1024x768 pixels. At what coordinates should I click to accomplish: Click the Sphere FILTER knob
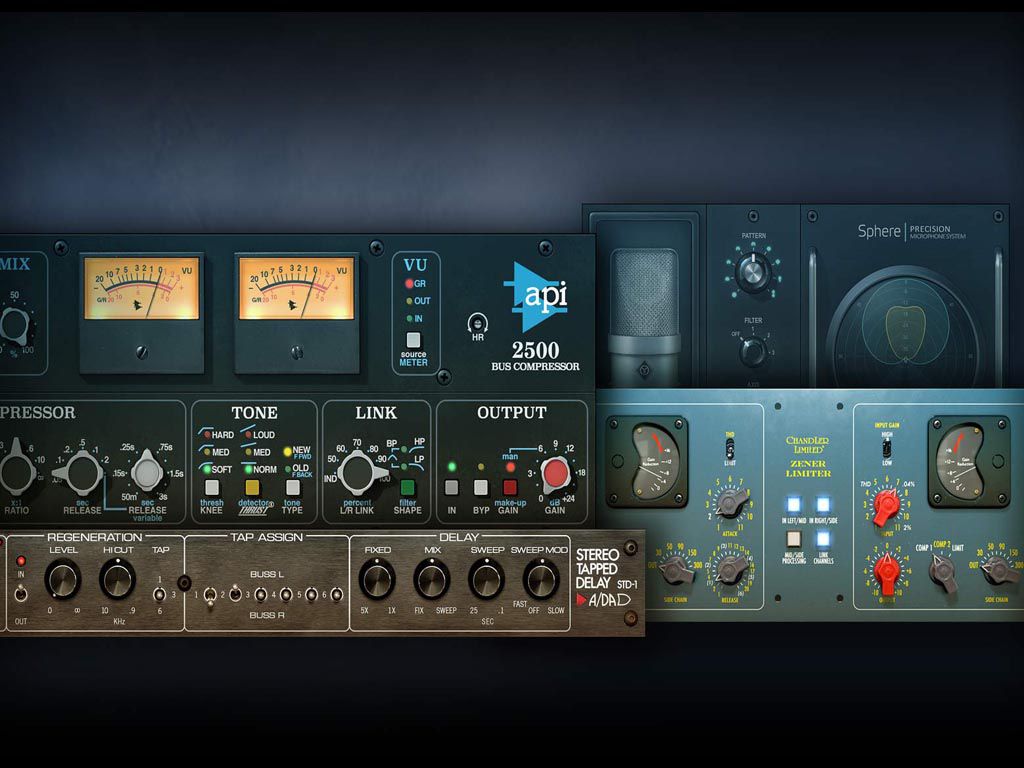point(753,351)
